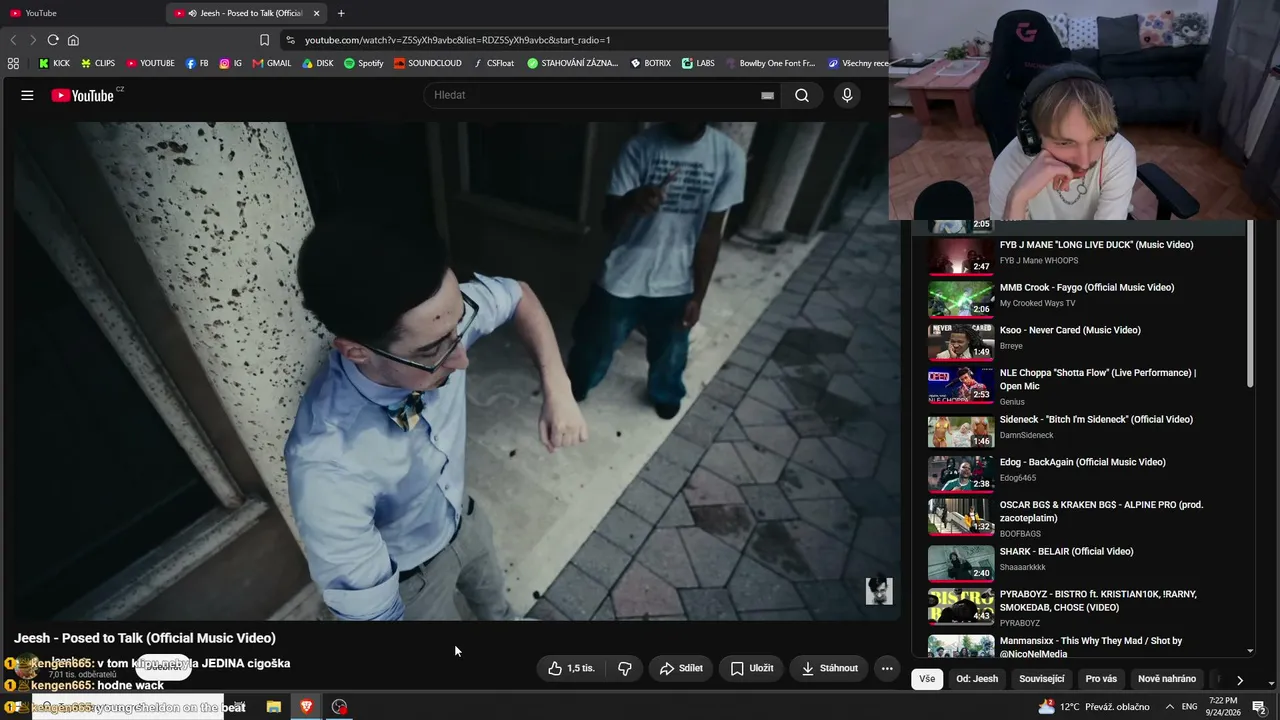
Task: Activate voice search microphone
Action: pyautogui.click(x=847, y=95)
